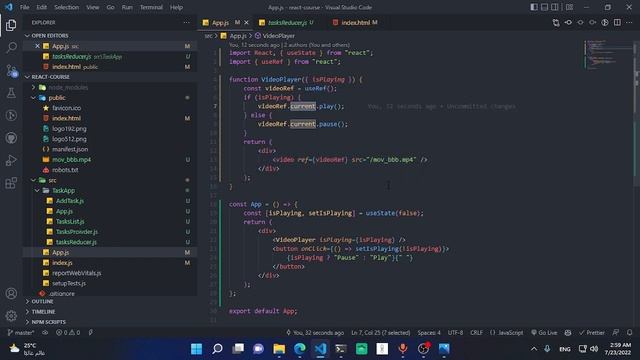This screenshot has height=360, width=640.
Task: Open AddTask.js in TaskApp folder
Action: click(x=69, y=201)
